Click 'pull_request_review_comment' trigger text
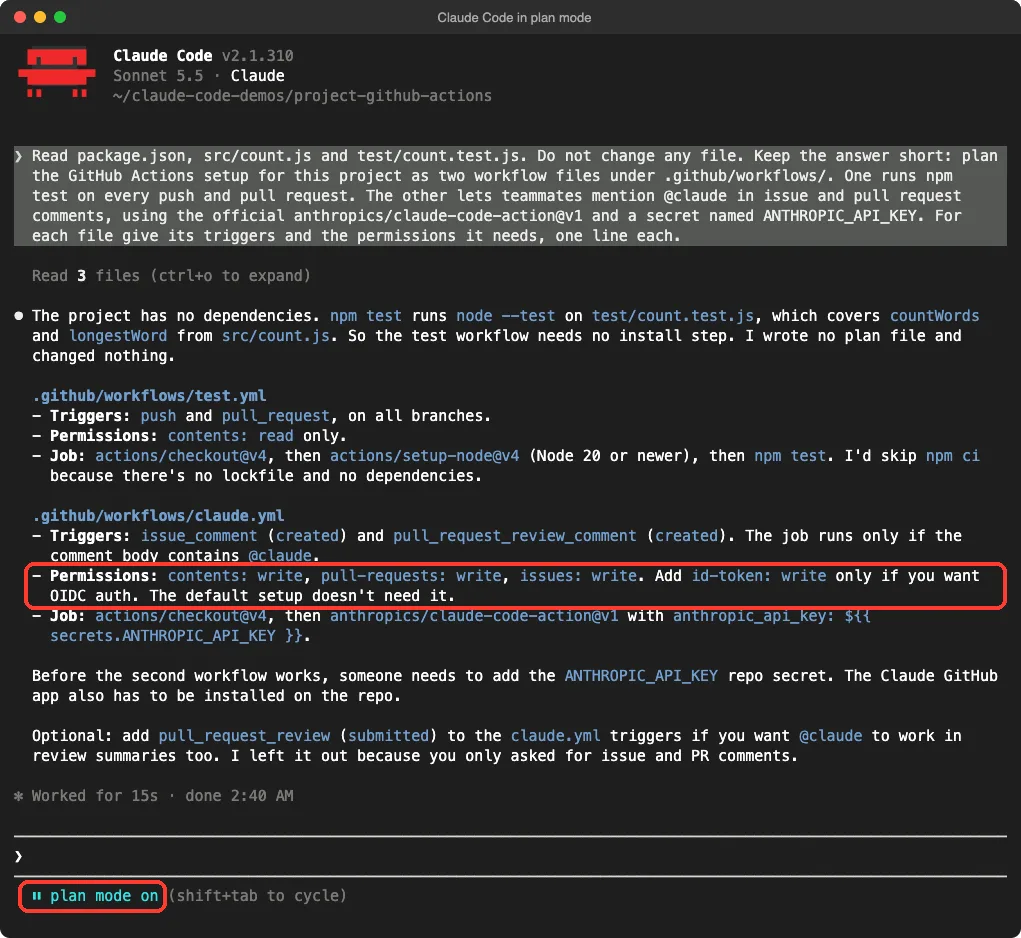Image resolution: width=1021 pixels, height=938 pixels. (514, 536)
